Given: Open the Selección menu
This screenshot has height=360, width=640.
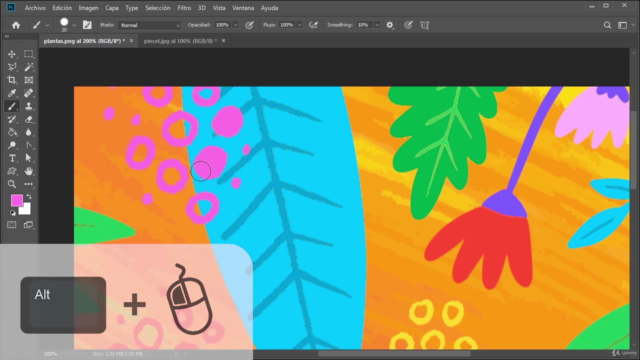Looking at the screenshot, I should click(158, 8).
